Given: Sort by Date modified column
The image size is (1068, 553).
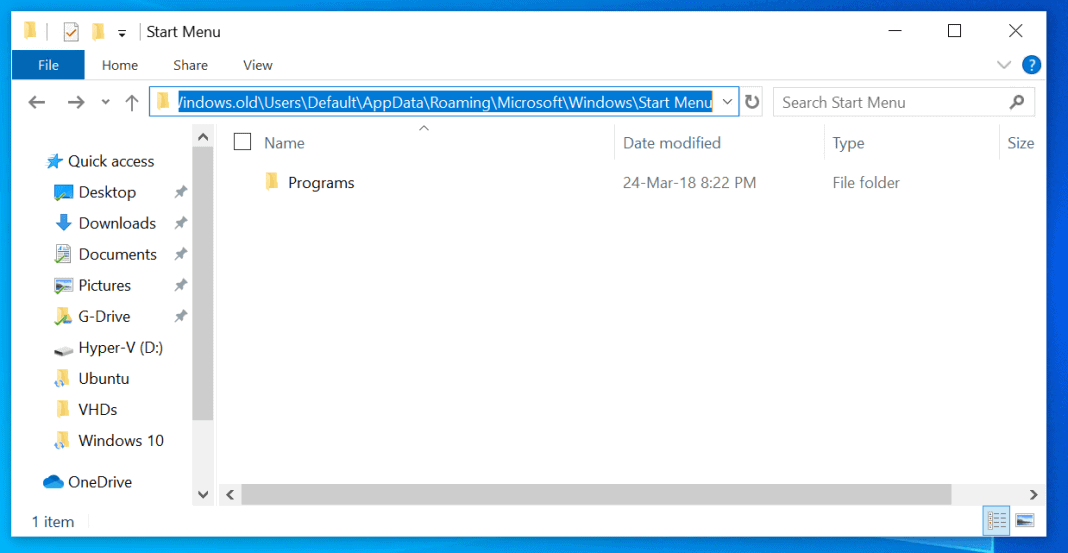Looking at the screenshot, I should pyautogui.click(x=672, y=143).
